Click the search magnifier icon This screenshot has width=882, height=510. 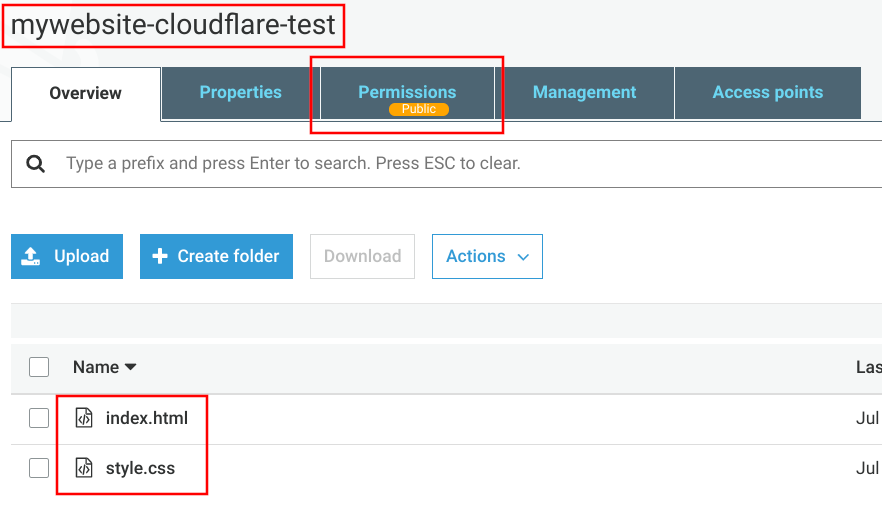point(36,163)
